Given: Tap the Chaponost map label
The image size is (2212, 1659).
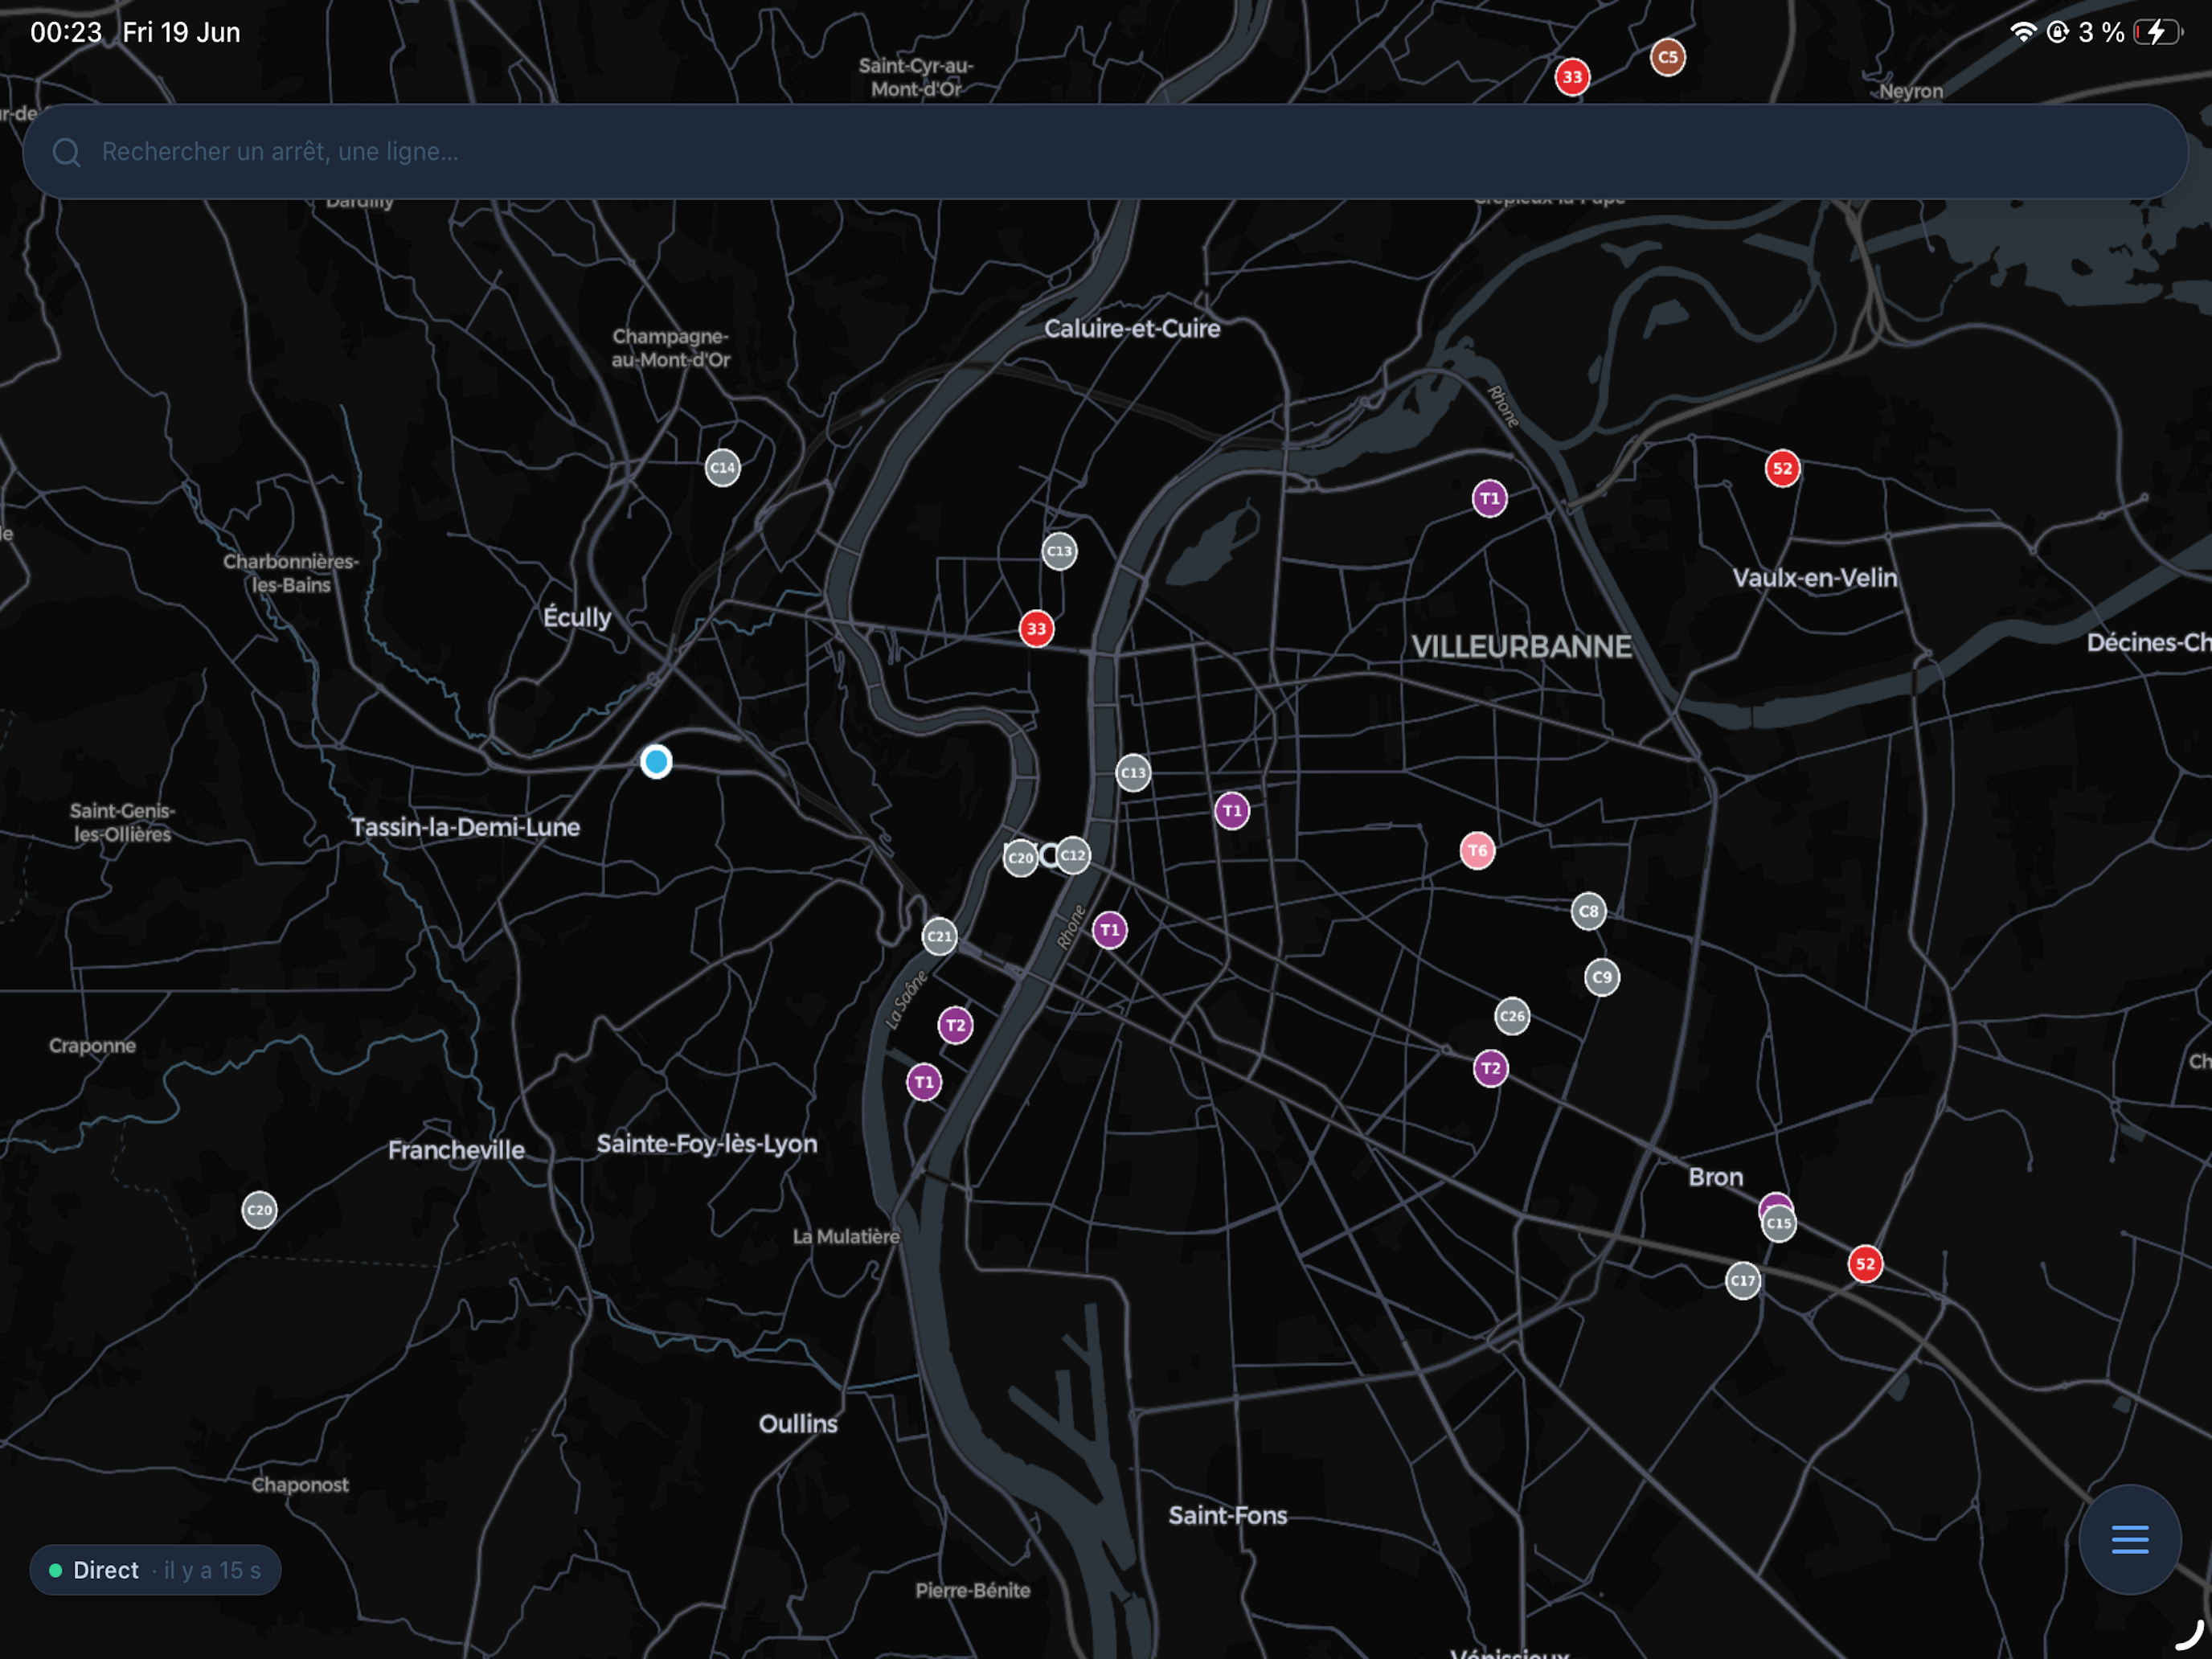Looking at the screenshot, I should click(300, 1485).
